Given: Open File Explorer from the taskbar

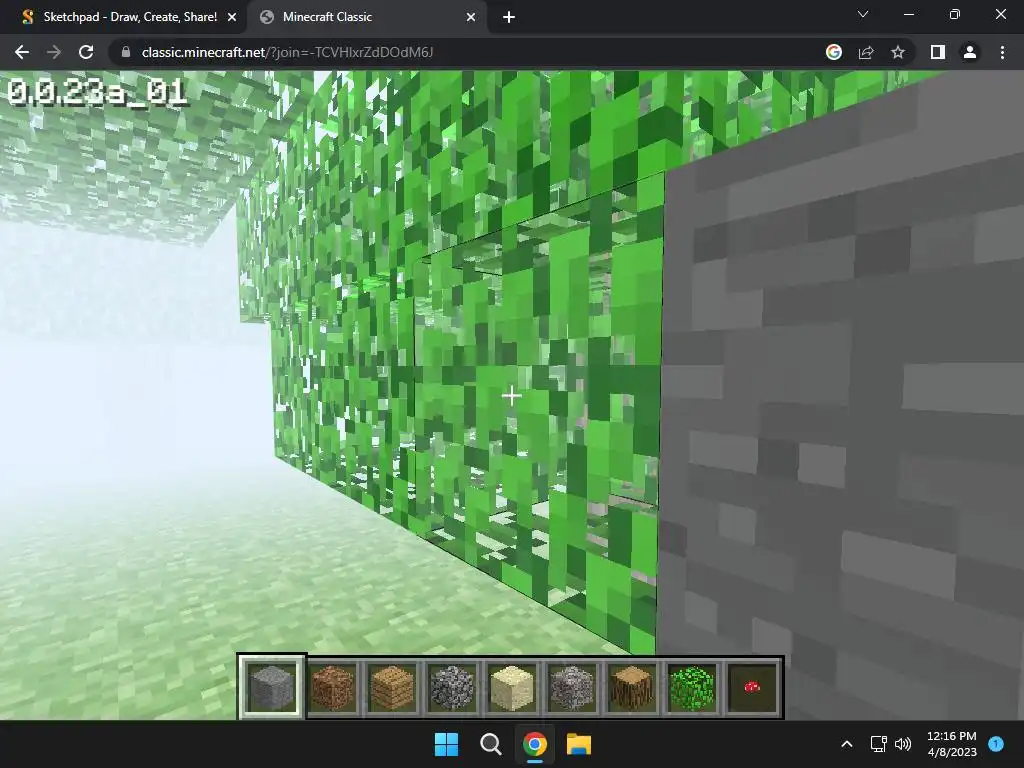Looking at the screenshot, I should pos(579,744).
